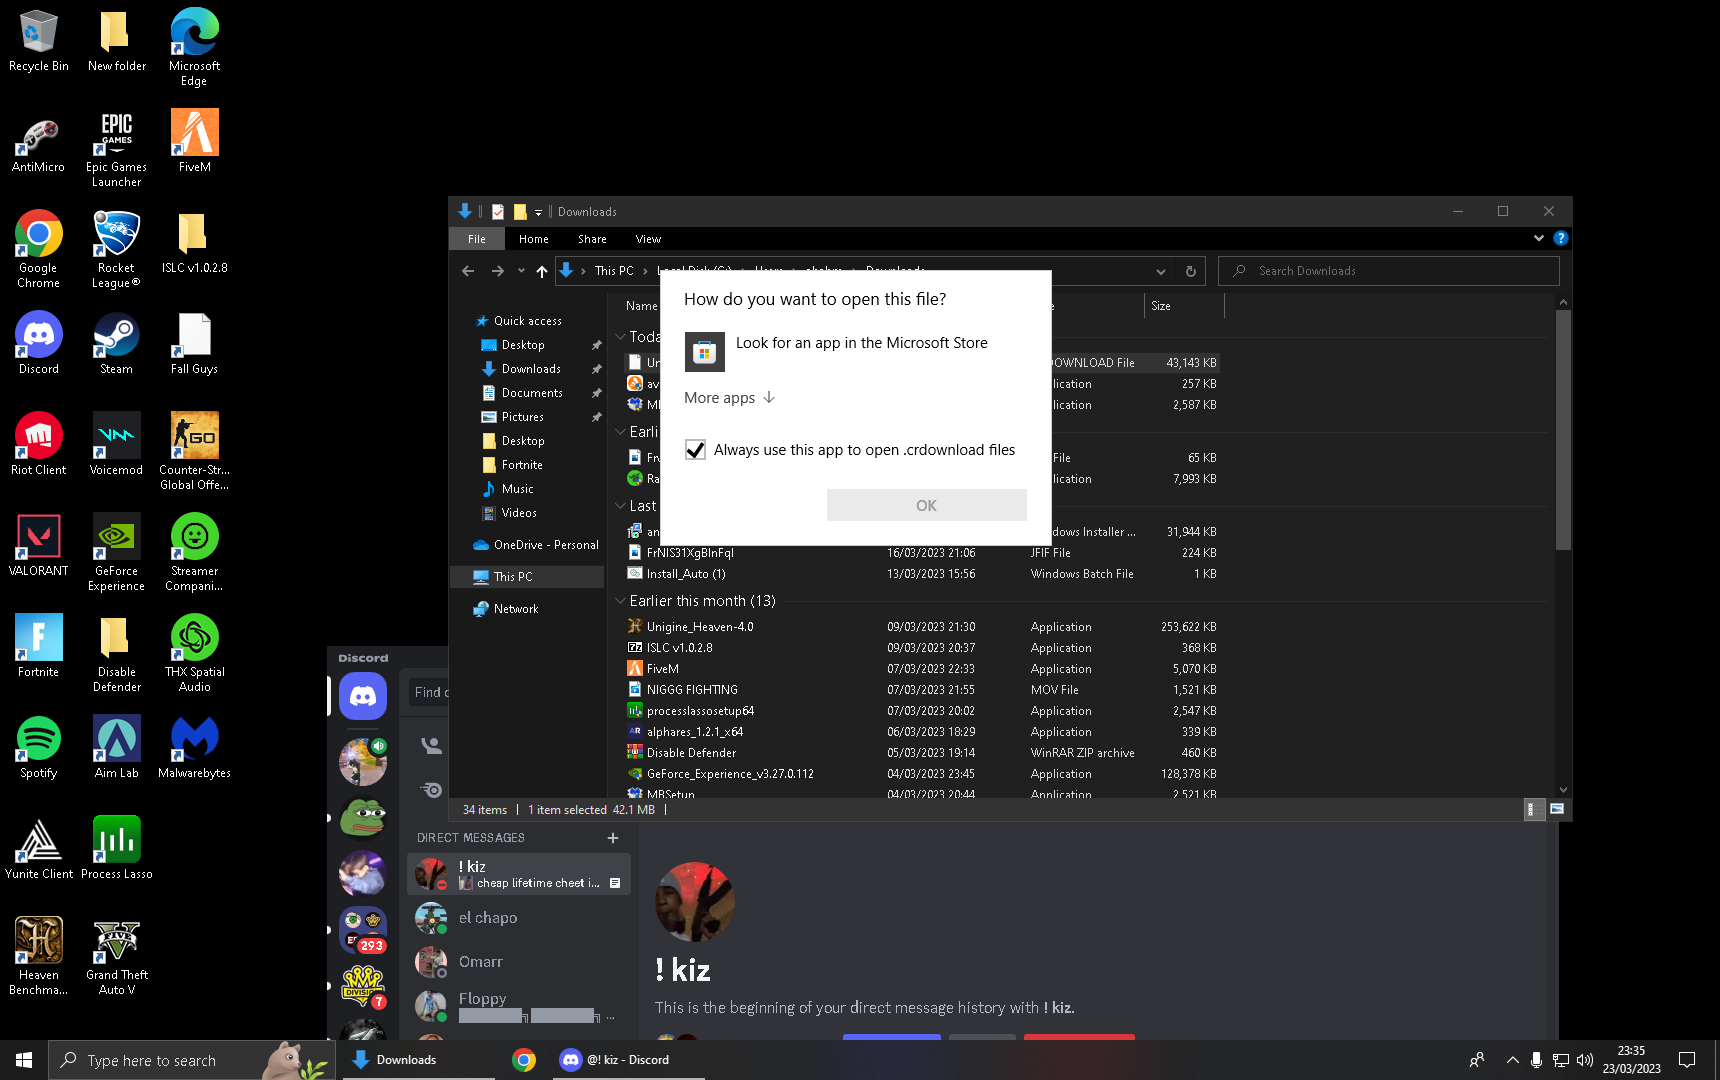Open the Recycle Bin desktop icon
This screenshot has width=1720, height=1080.
(x=38, y=42)
